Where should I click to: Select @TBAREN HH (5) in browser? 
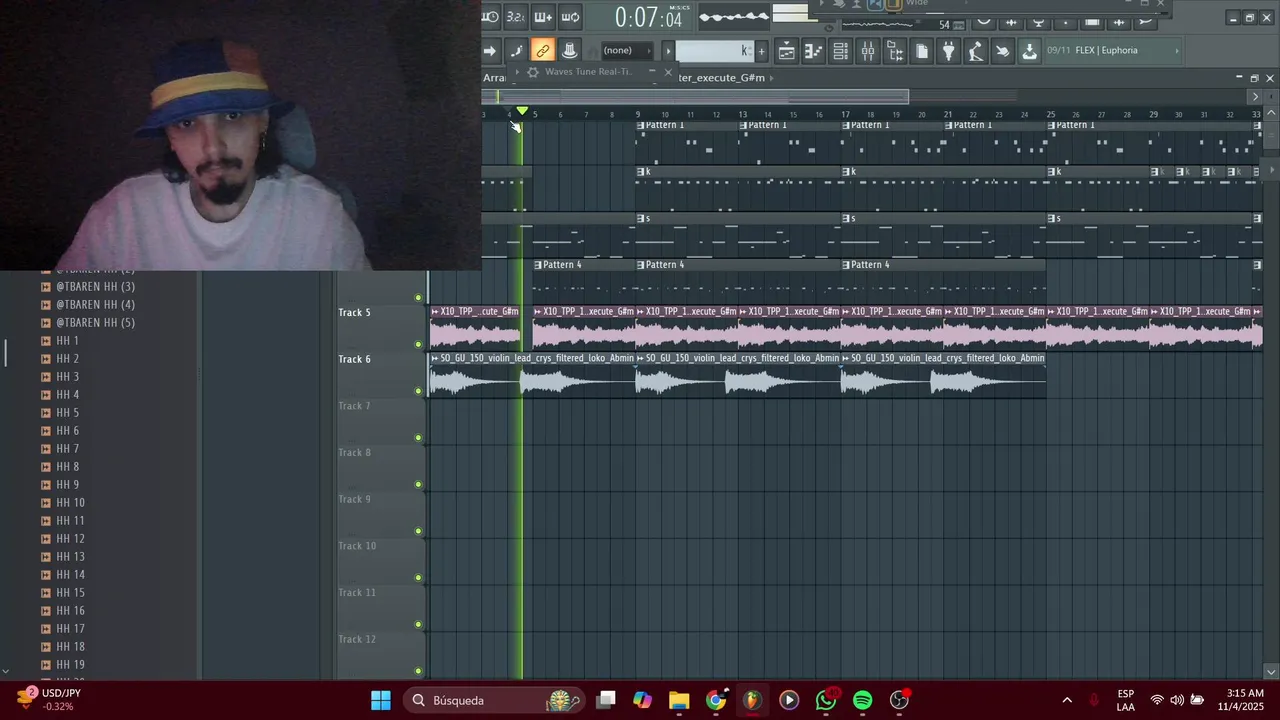[x=95, y=323]
